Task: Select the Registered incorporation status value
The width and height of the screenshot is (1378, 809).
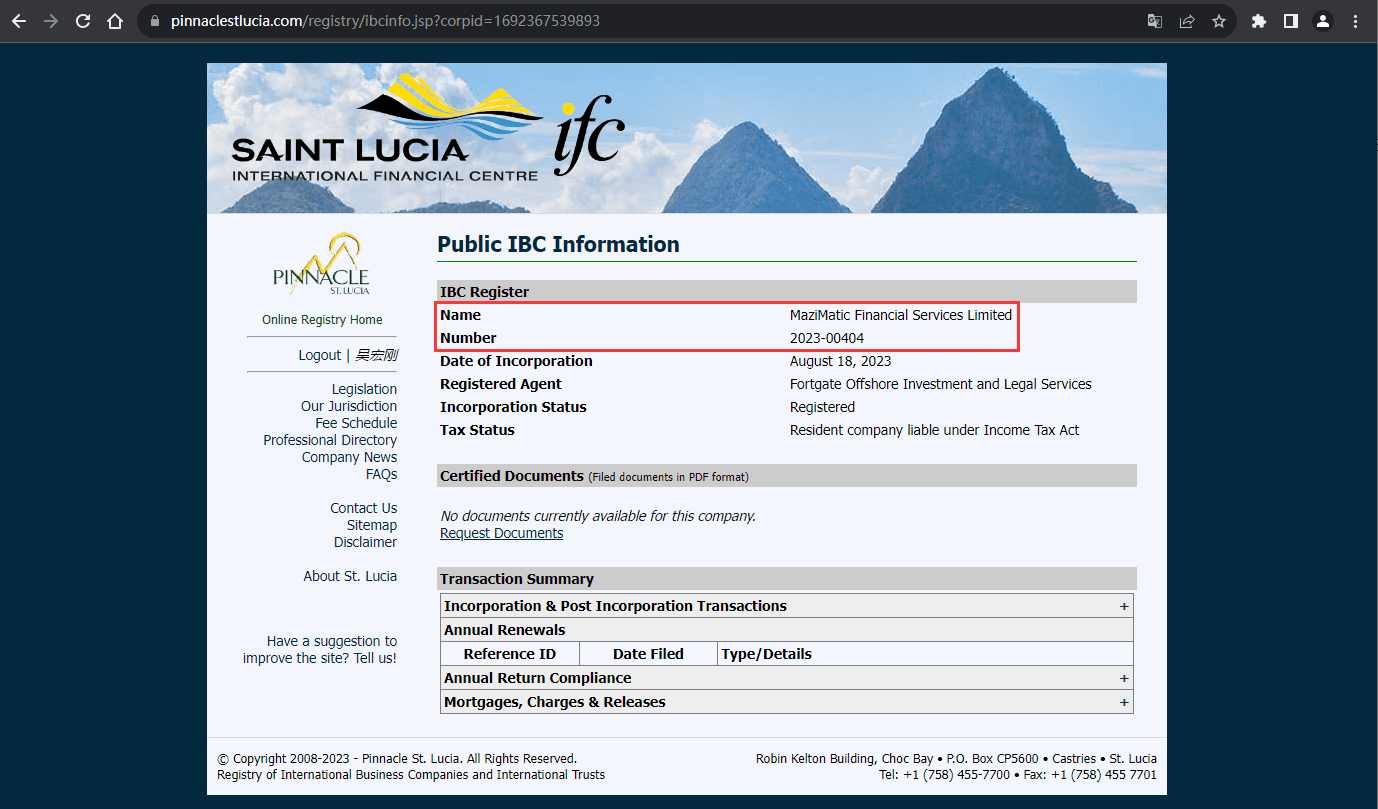Action: [x=822, y=407]
